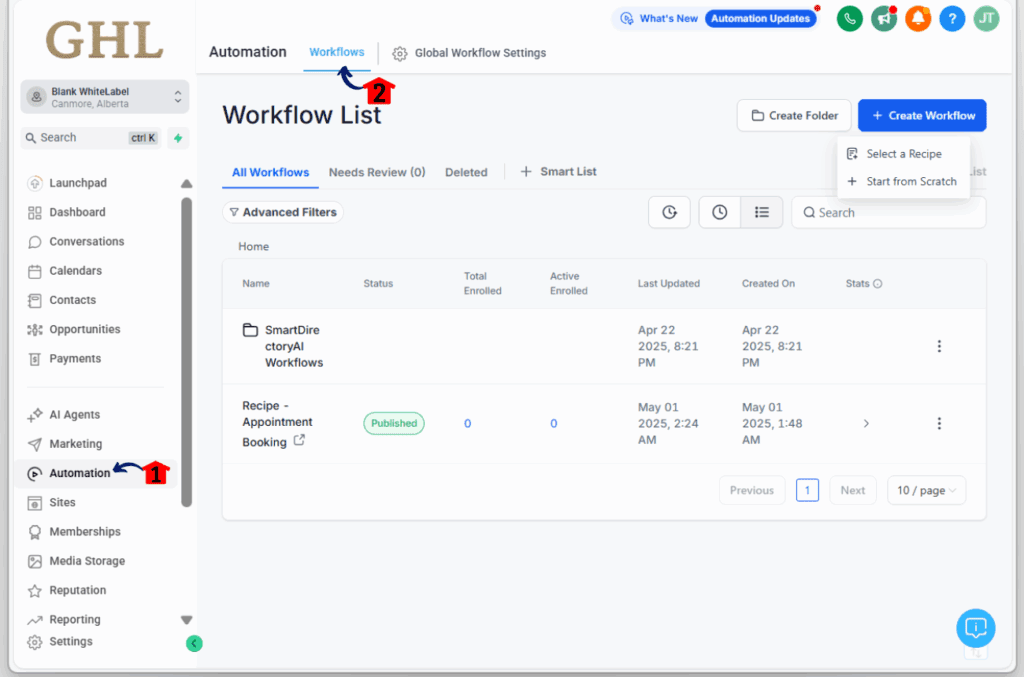This screenshot has width=1024, height=677.
Task: Click the Stats info icon
Action: pos(878,284)
